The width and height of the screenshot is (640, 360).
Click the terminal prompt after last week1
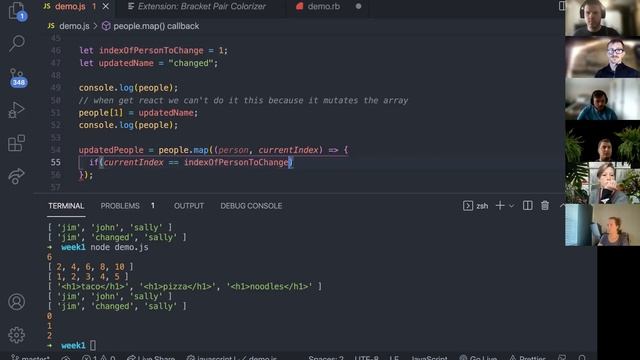tap(93, 345)
